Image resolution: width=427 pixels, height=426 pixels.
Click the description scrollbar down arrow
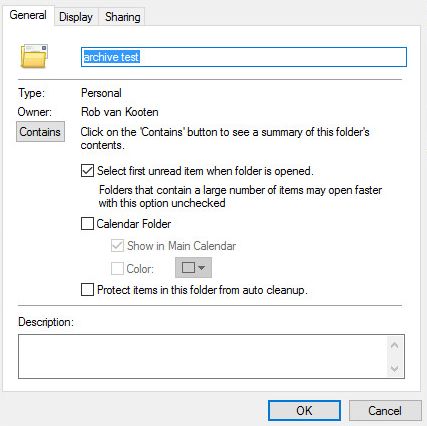(395, 369)
